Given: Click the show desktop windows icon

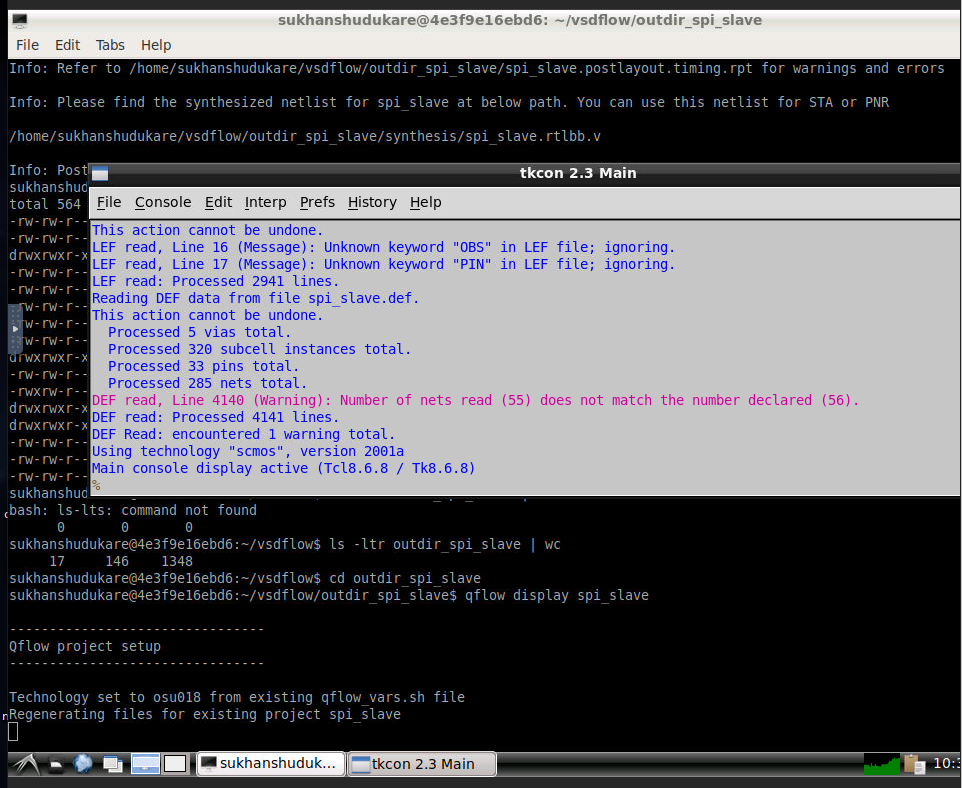Looking at the screenshot, I should pyautogui.click(x=113, y=764).
